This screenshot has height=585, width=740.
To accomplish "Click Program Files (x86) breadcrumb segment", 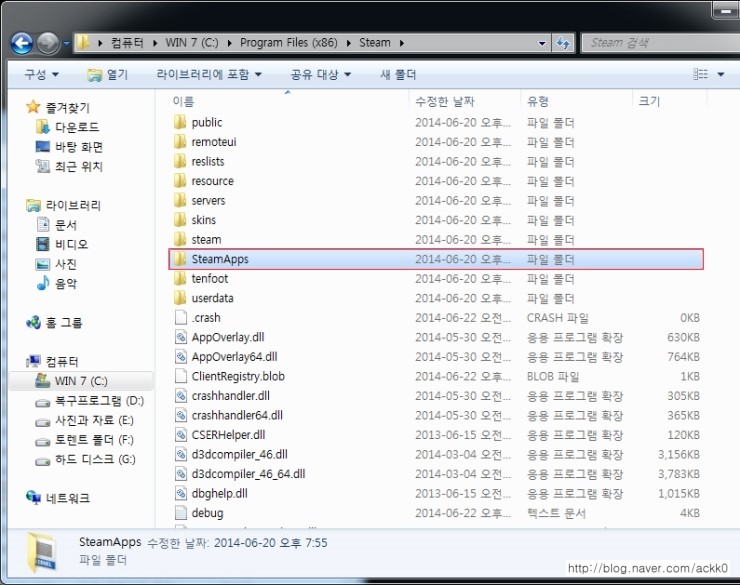I will click(288, 43).
